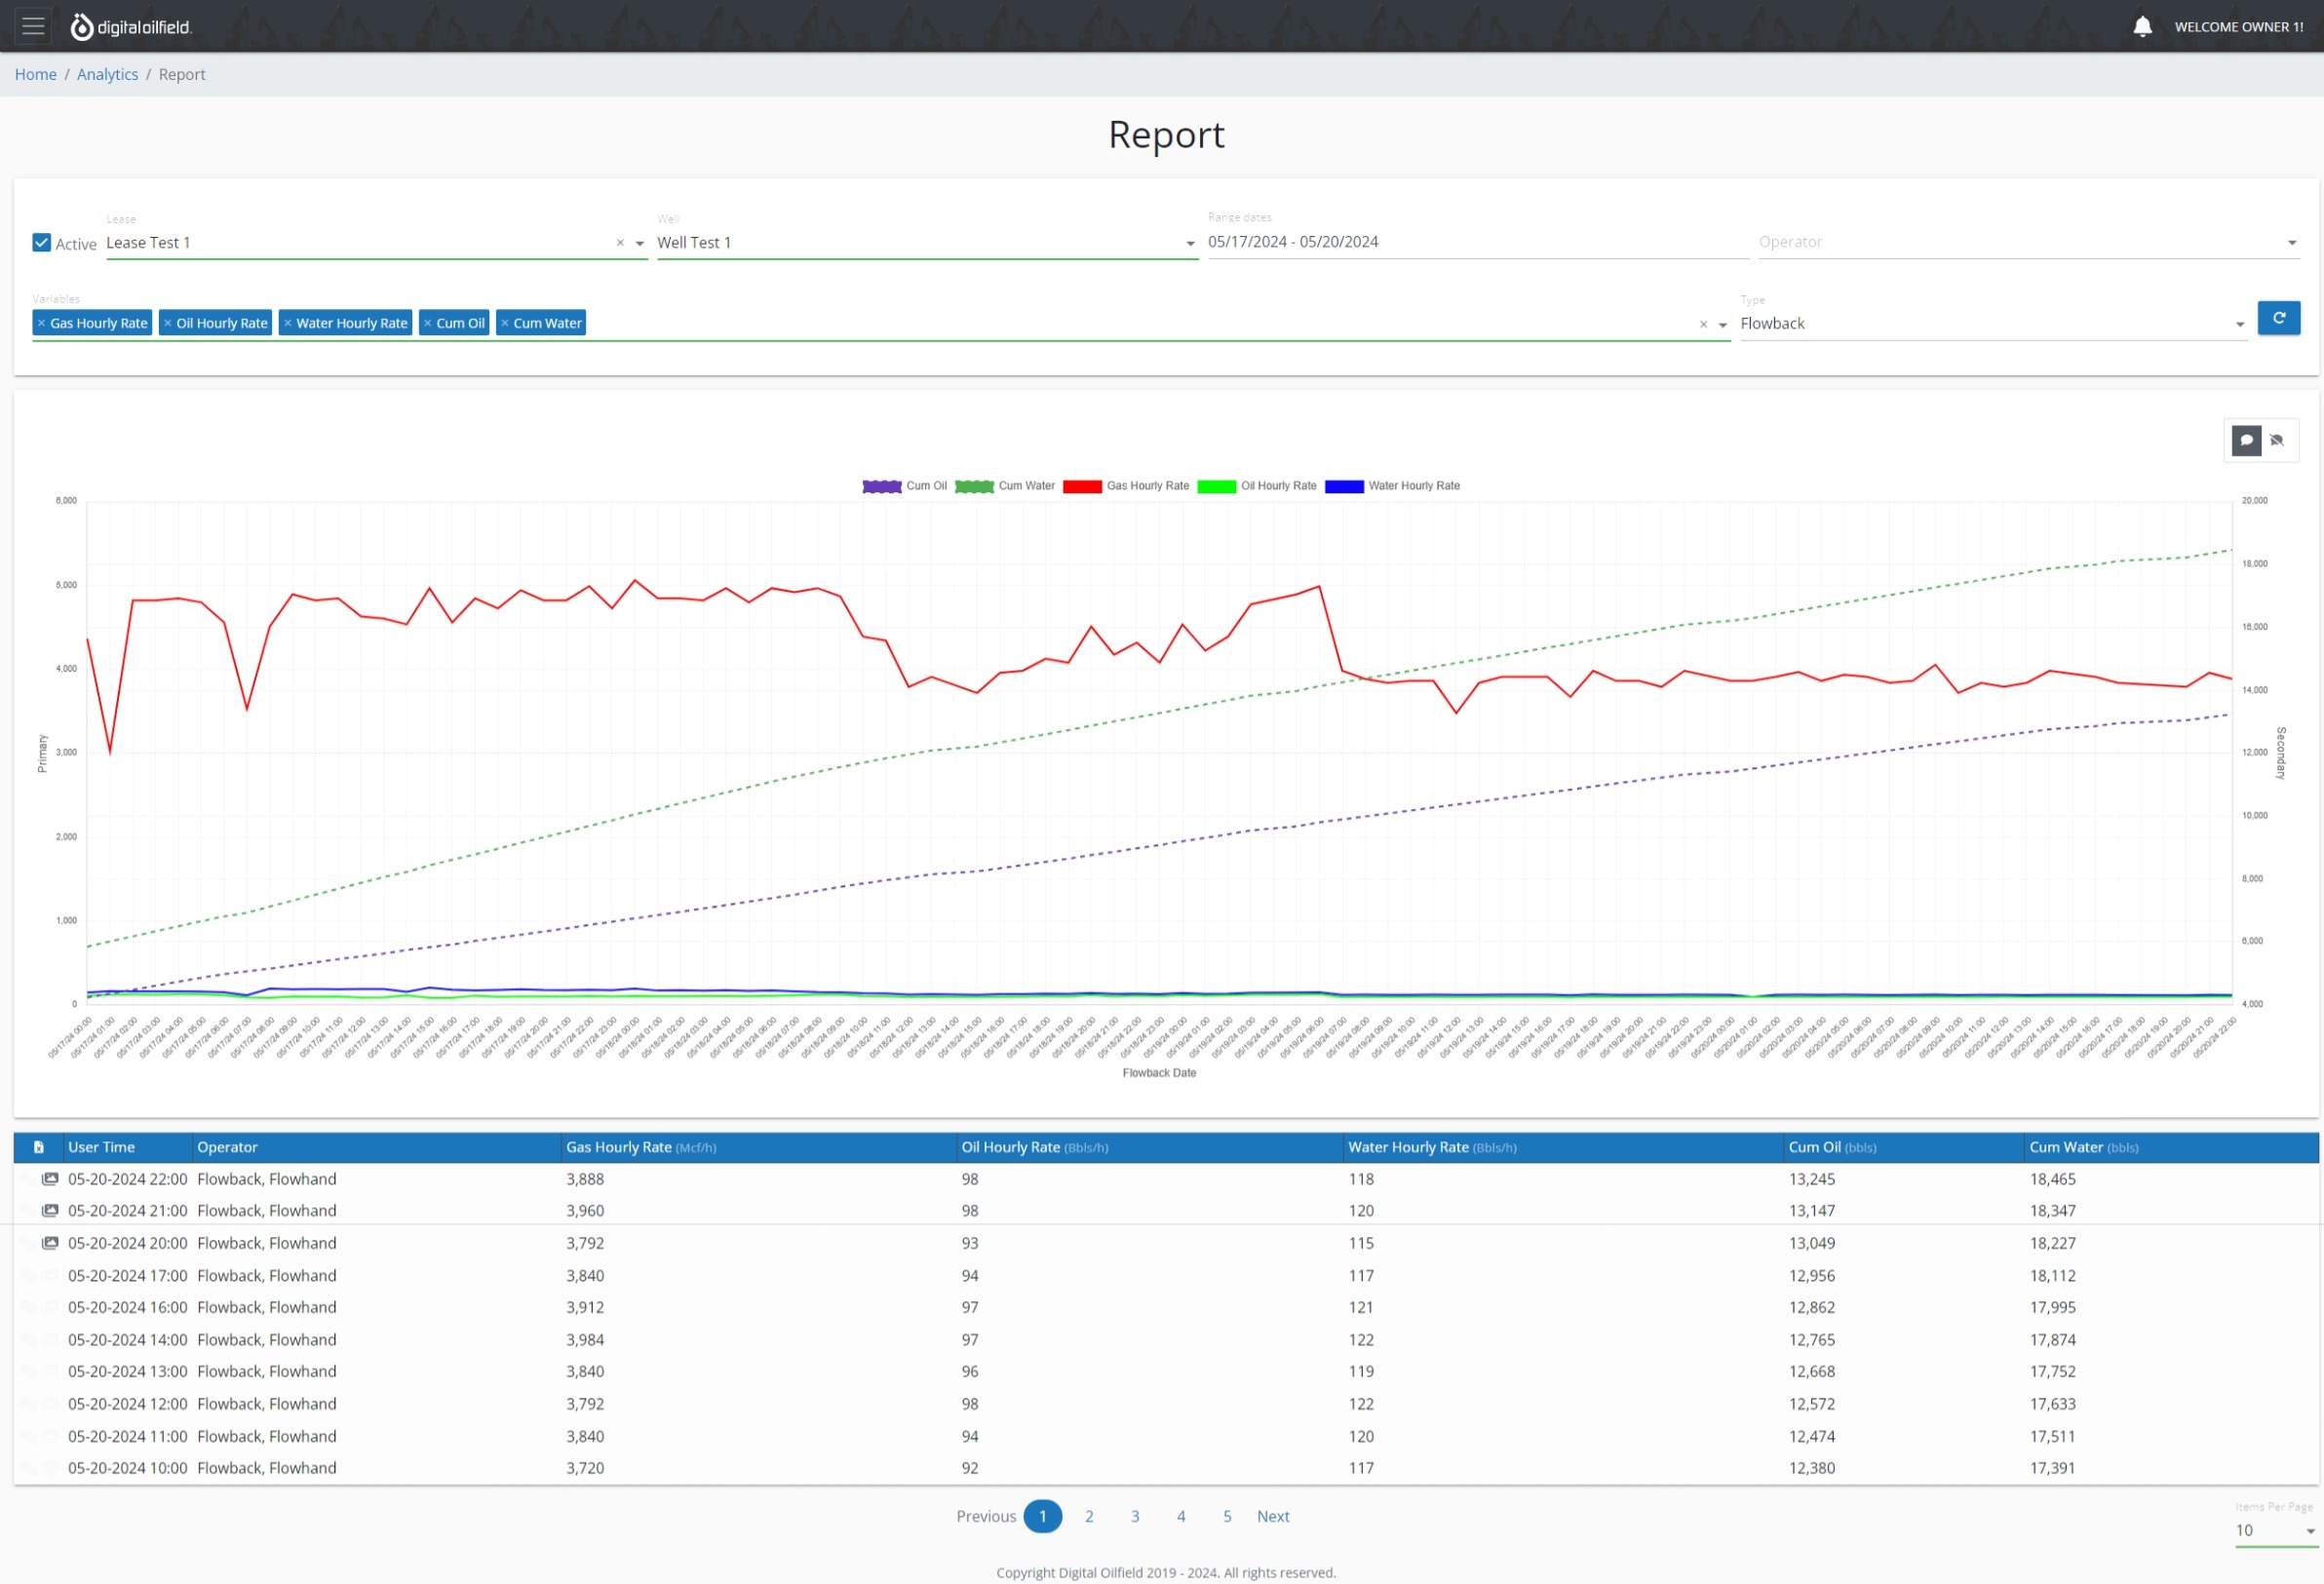Open images icon for 05-20-2024 20:00 row
2324x1584 pixels.
(x=50, y=1243)
